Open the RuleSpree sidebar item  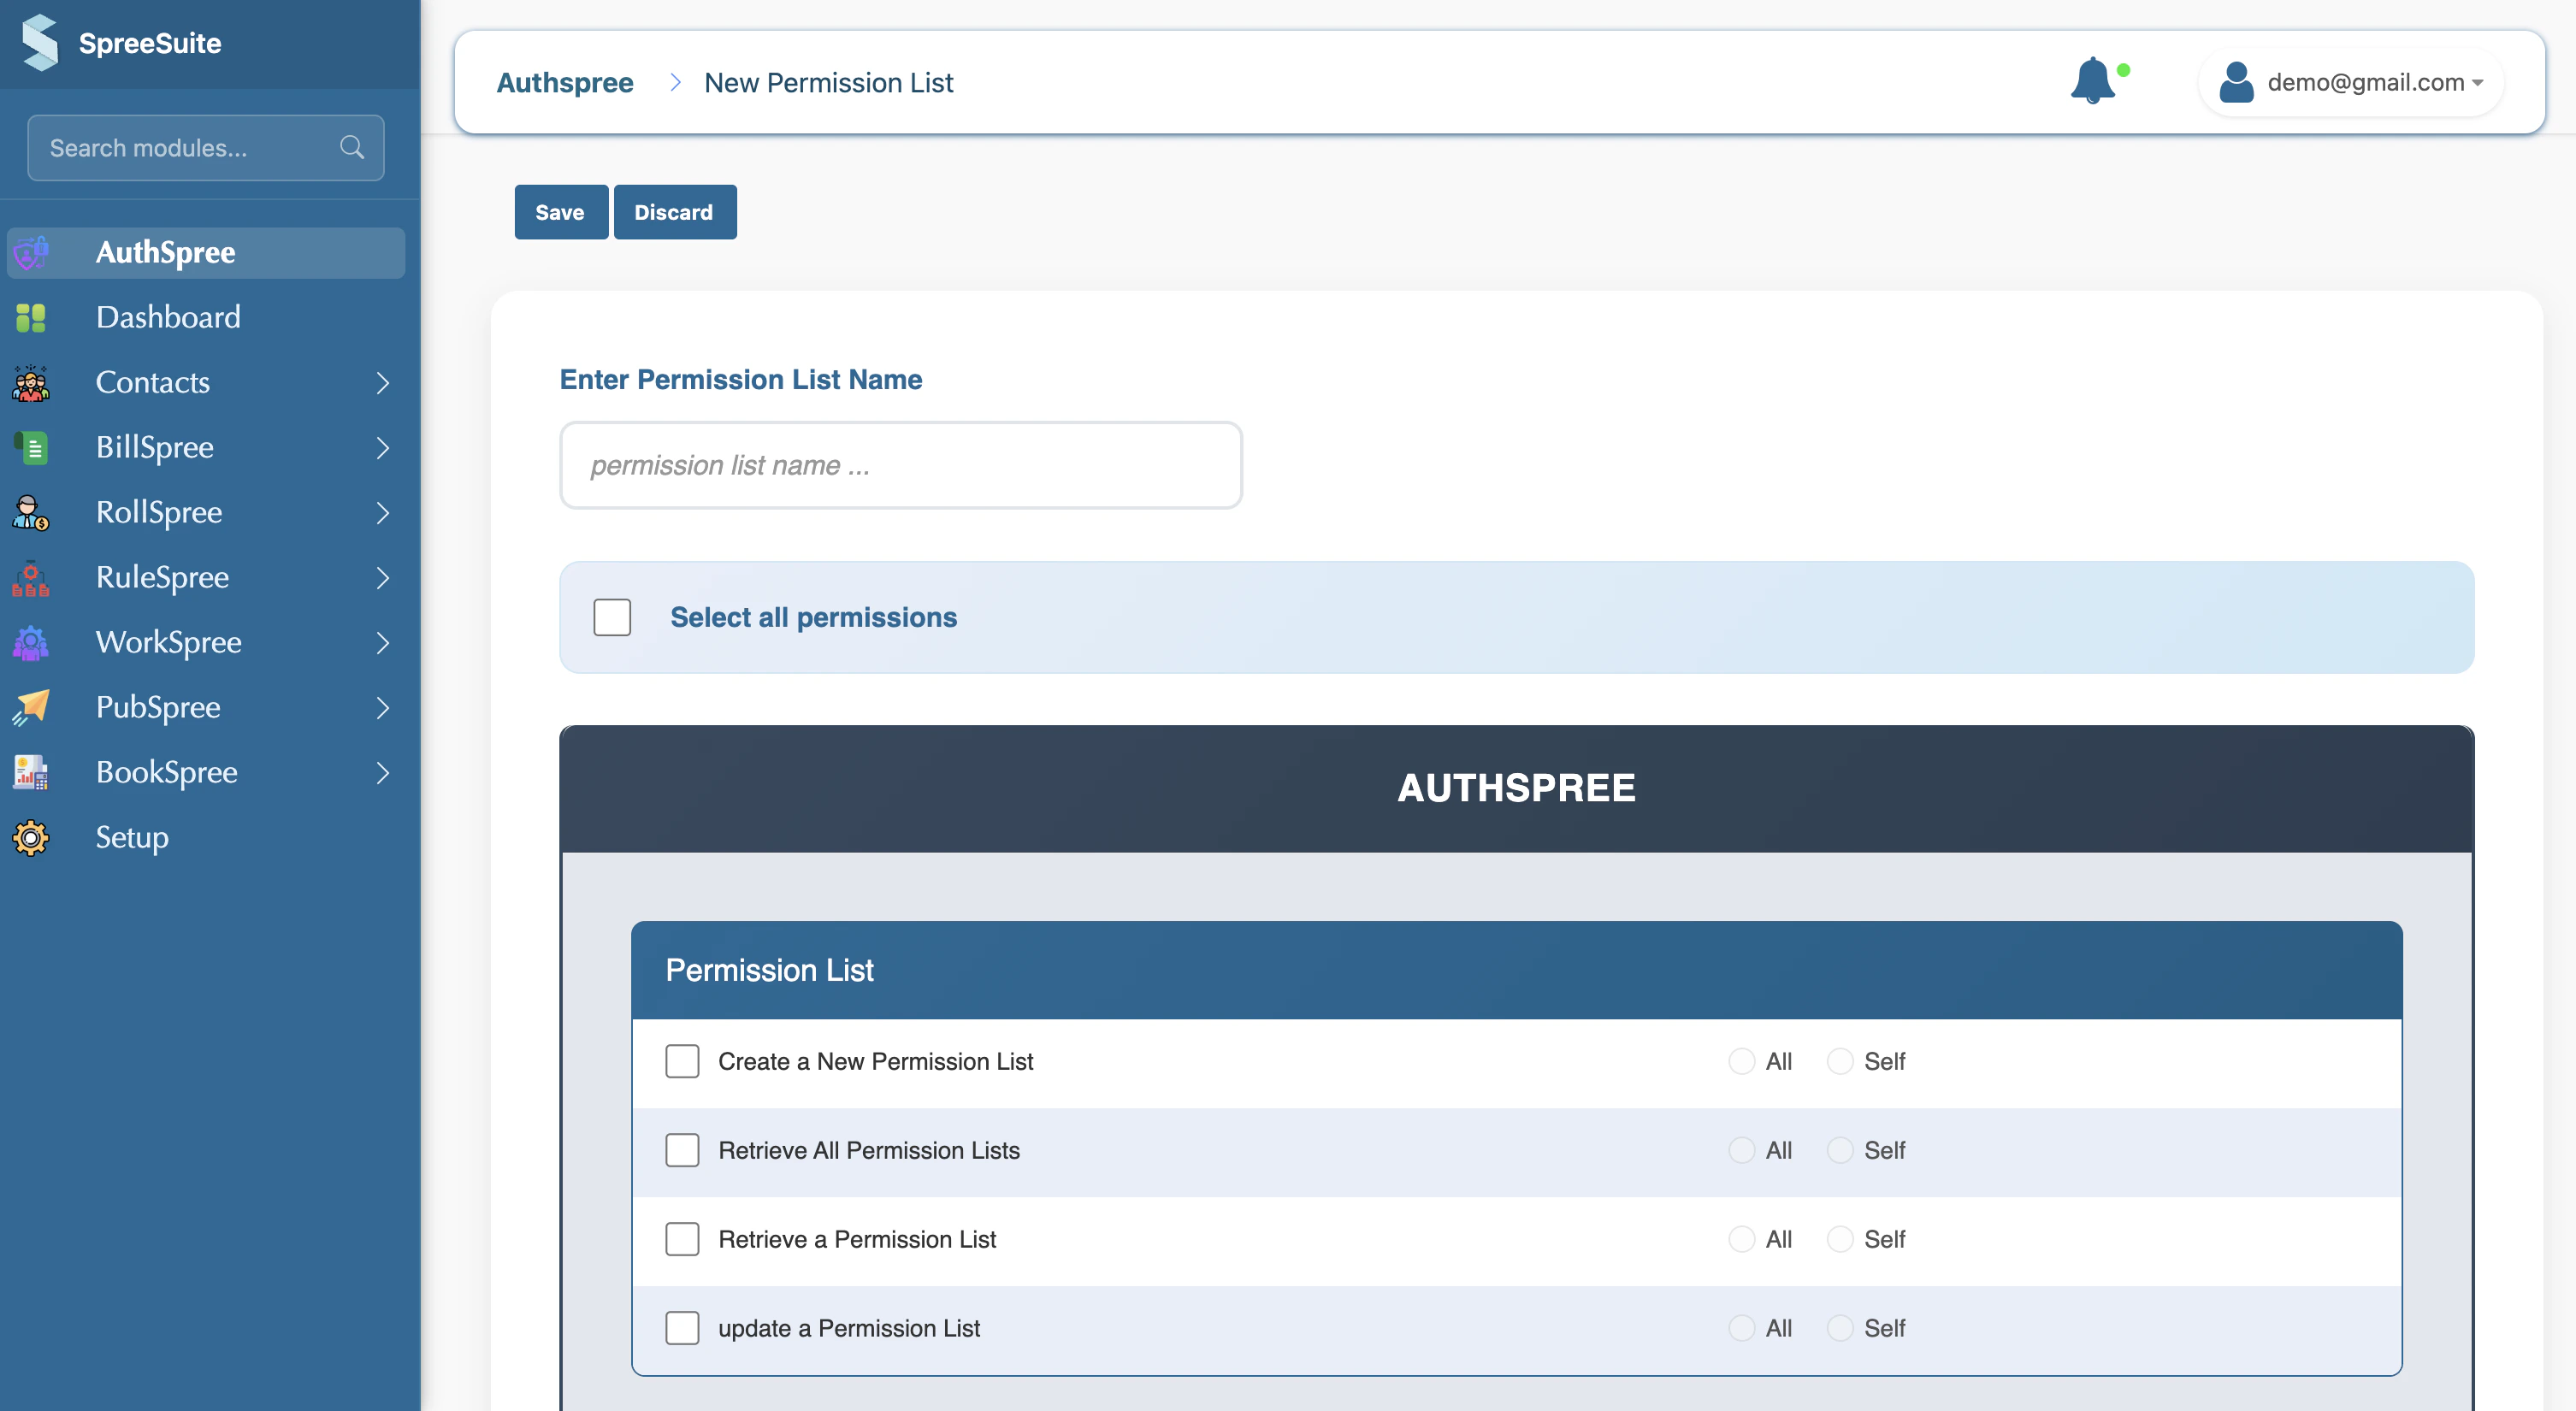[x=206, y=577]
